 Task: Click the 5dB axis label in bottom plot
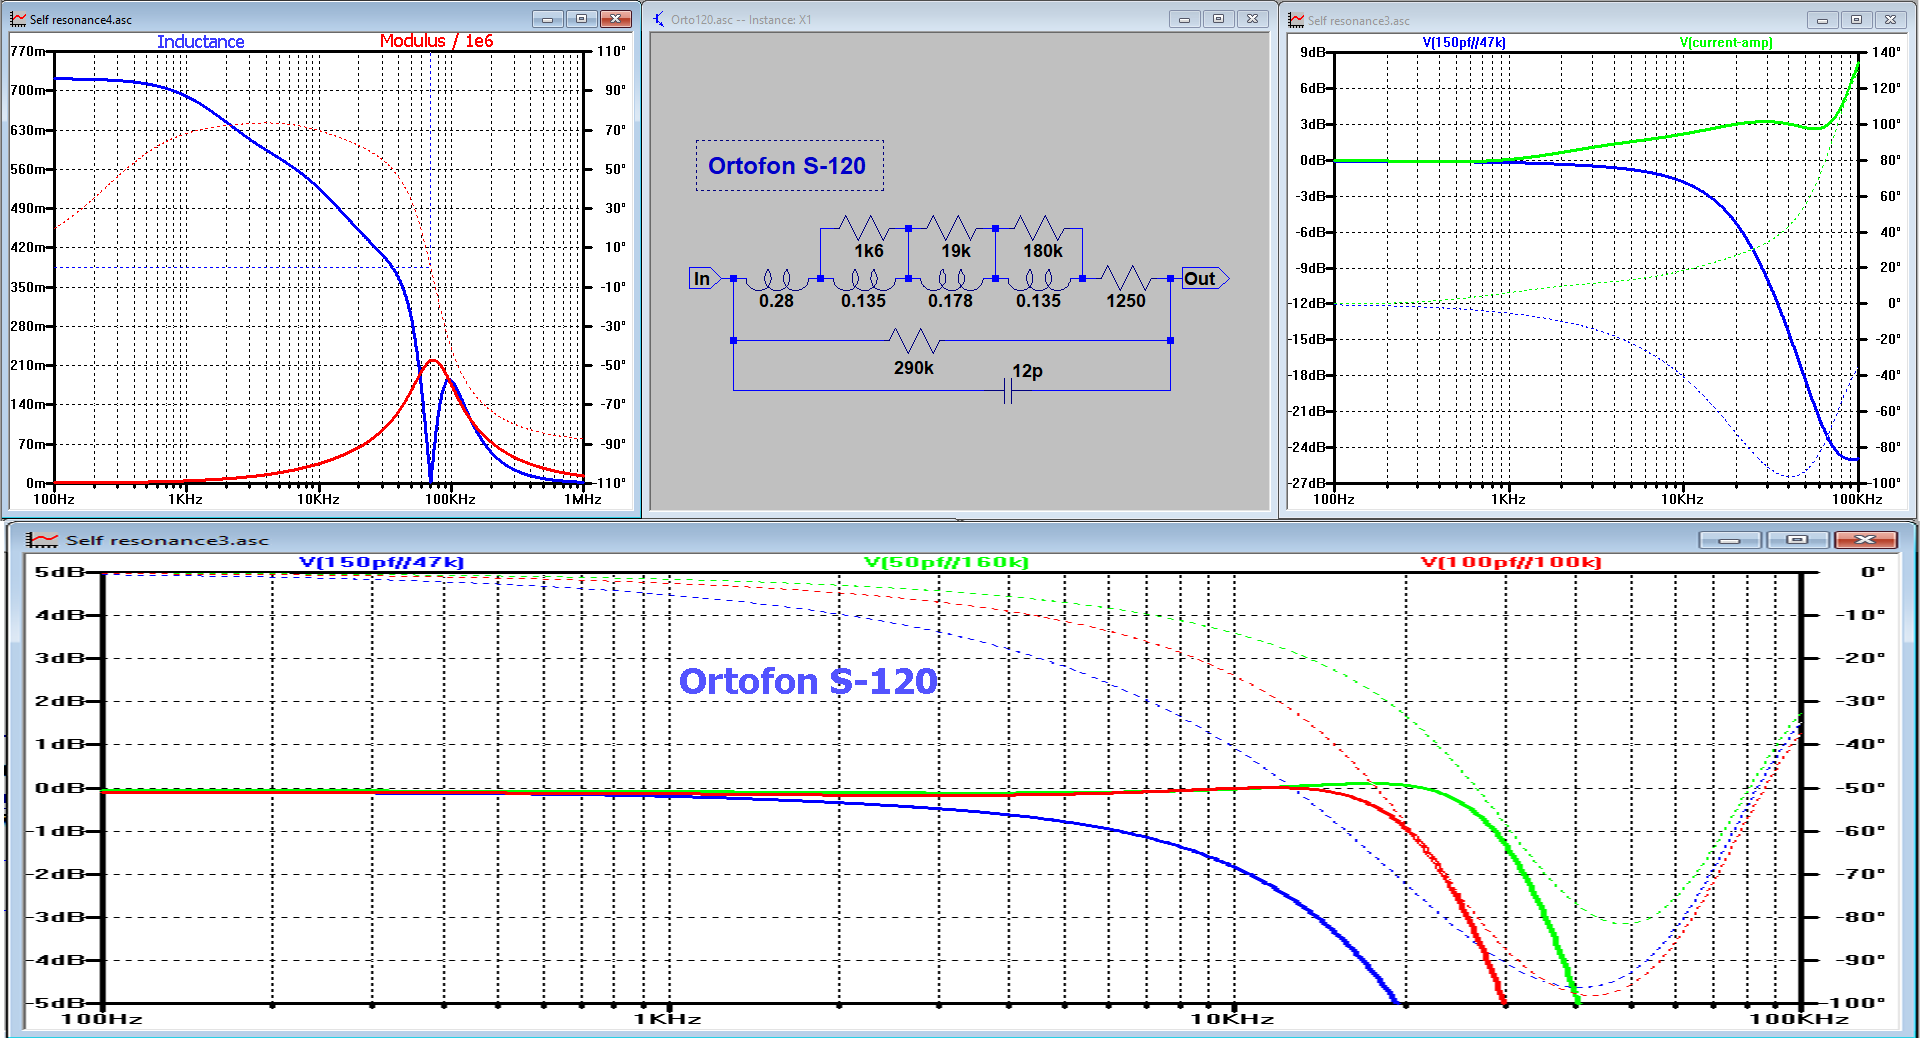59,572
